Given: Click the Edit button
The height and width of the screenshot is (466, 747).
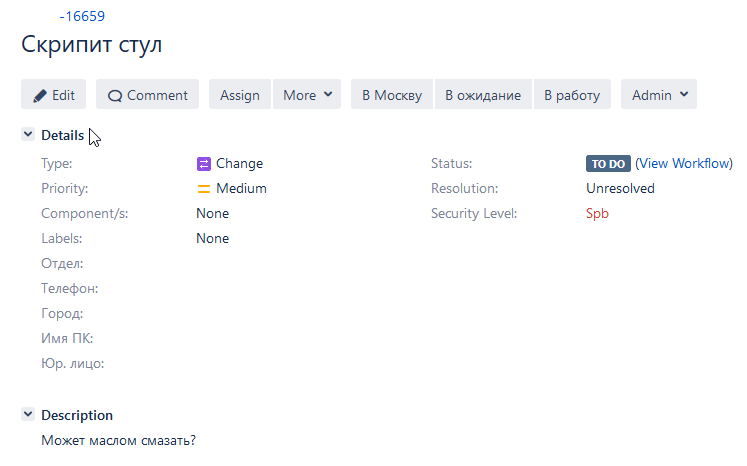Looking at the screenshot, I should 53,94.
